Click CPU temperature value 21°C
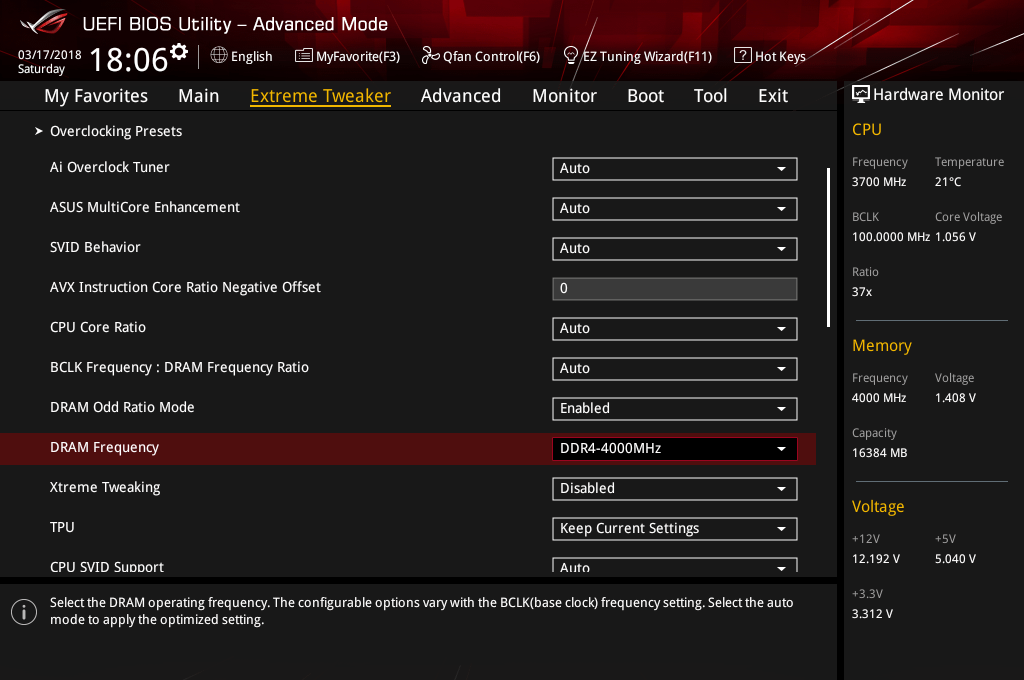The image size is (1024, 680). pos(948,182)
